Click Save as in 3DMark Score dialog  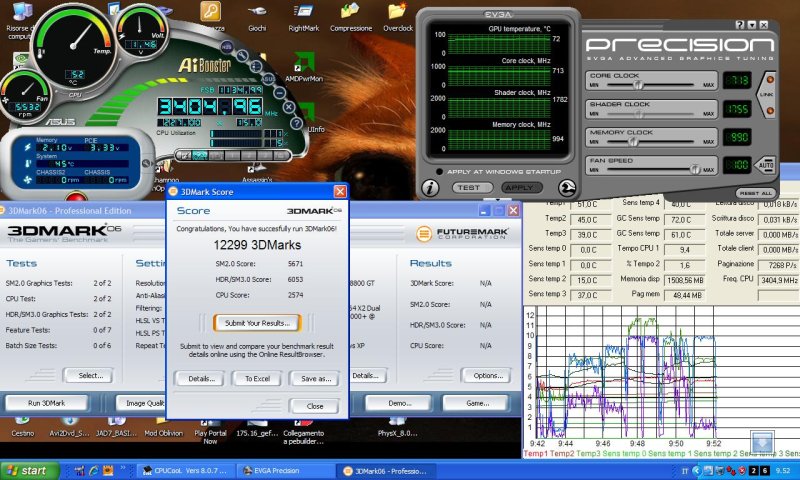pyautogui.click(x=315, y=378)
